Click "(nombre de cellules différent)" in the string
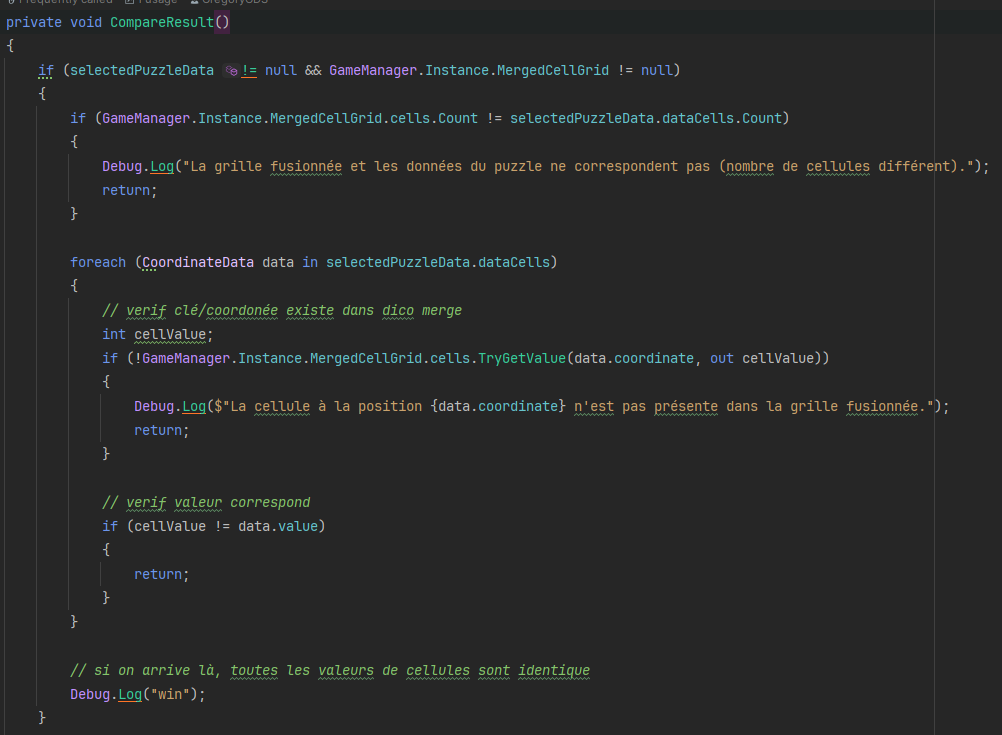Viewport: 1002px width, 735px height. point(838,166)
